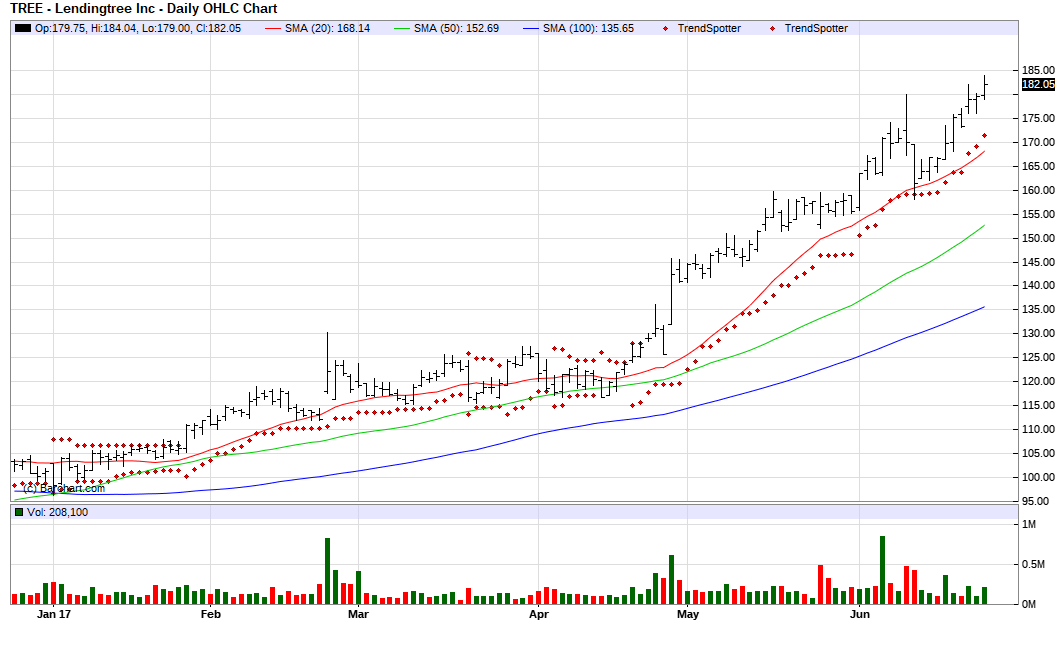
Task: Click the 'Mar' date axis label
Action: (x=358, y=614)
